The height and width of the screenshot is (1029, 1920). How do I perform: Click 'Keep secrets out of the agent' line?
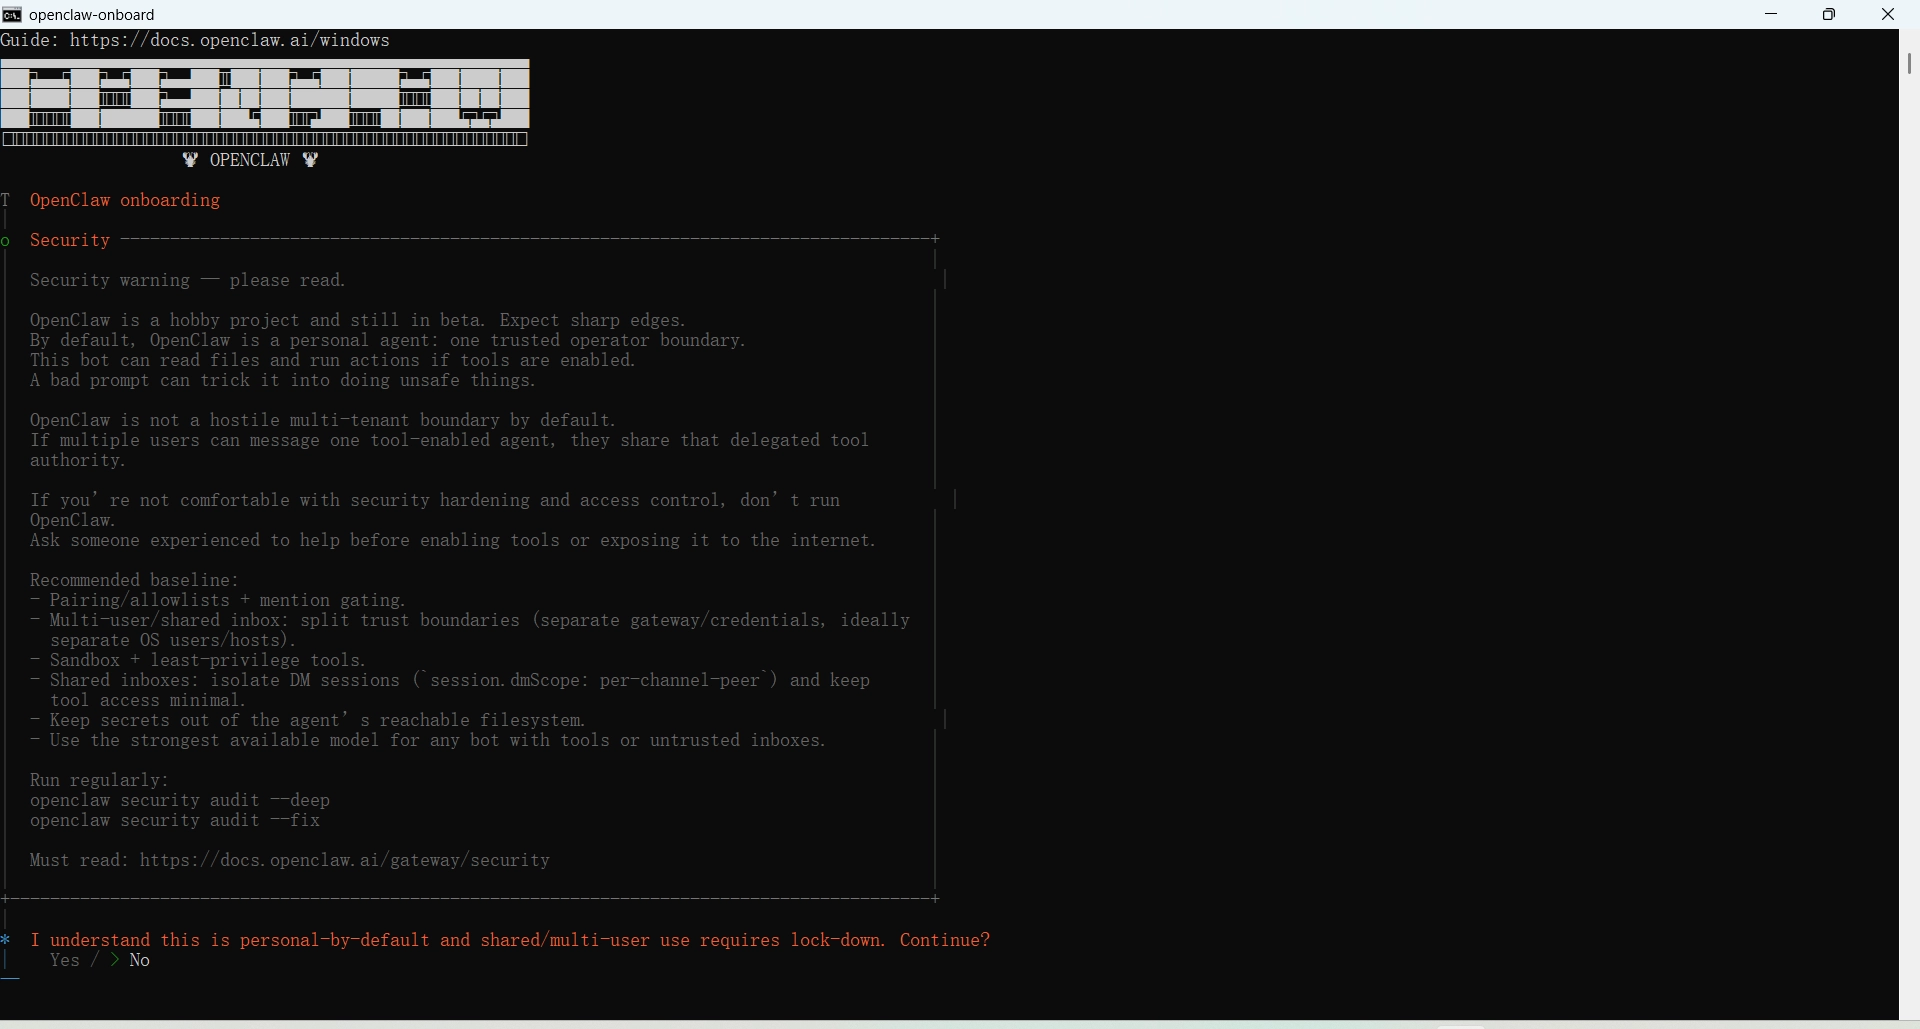click(308, 721)
